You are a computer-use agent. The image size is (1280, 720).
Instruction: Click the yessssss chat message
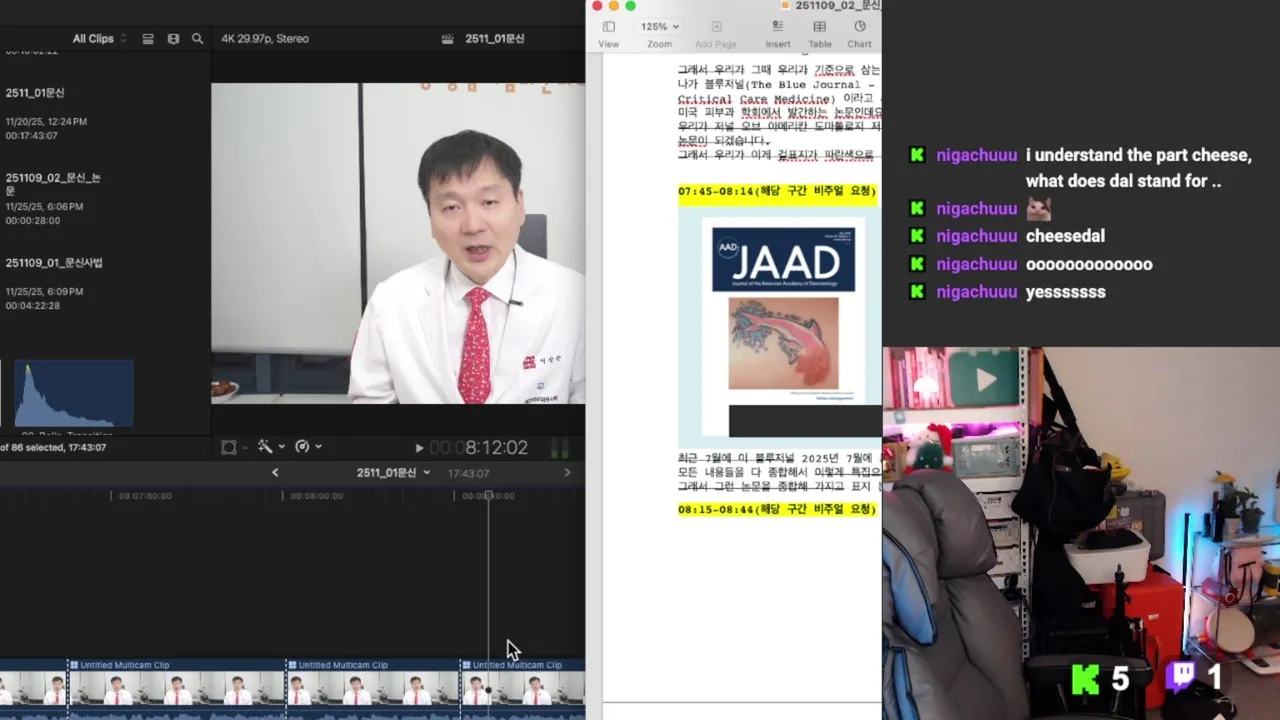(x=1065, y=293)
